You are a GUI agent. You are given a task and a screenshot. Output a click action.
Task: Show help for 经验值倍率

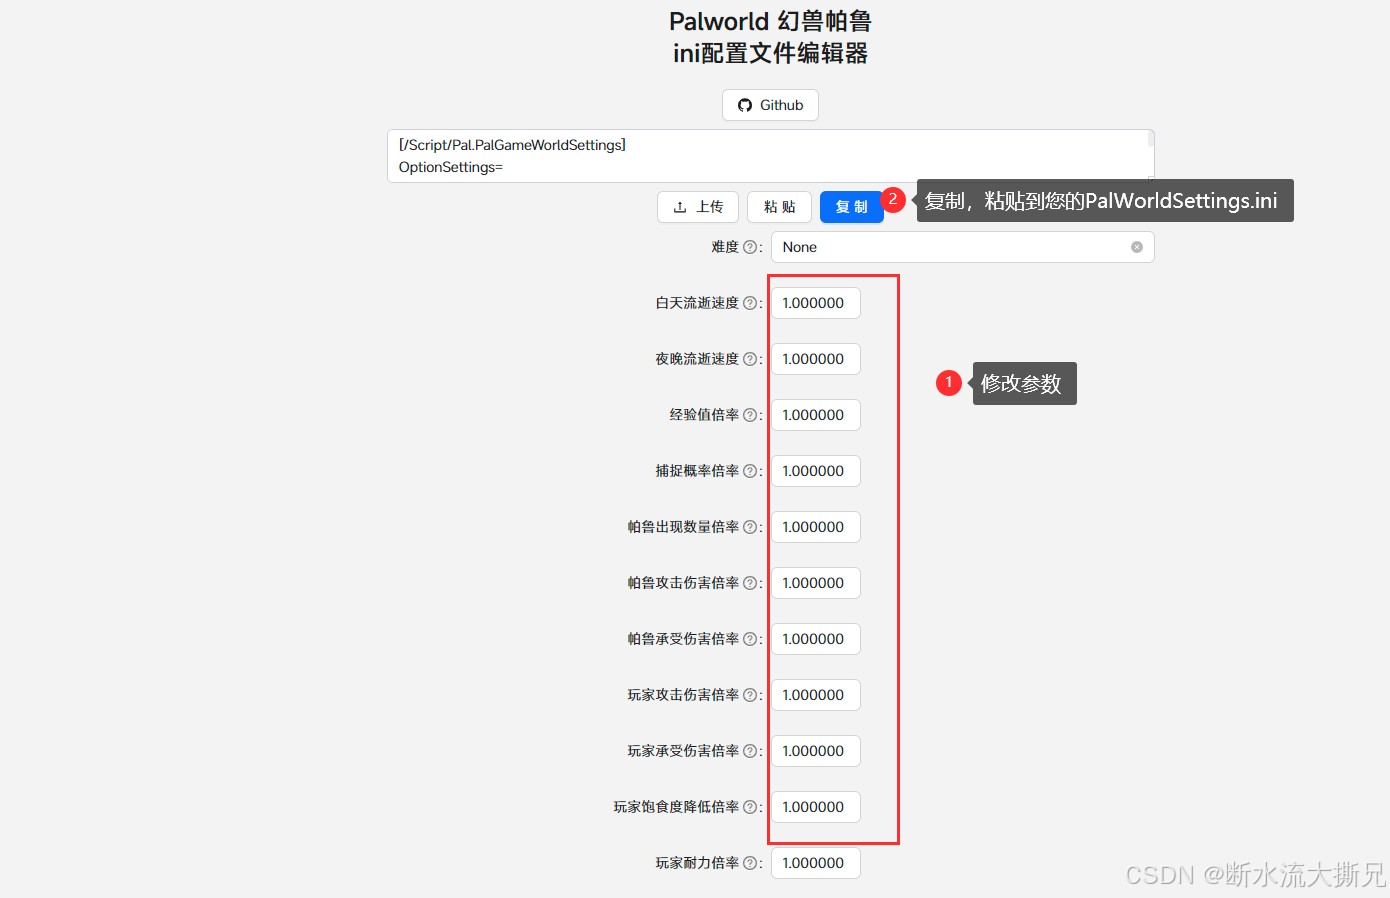coord(750,415)
